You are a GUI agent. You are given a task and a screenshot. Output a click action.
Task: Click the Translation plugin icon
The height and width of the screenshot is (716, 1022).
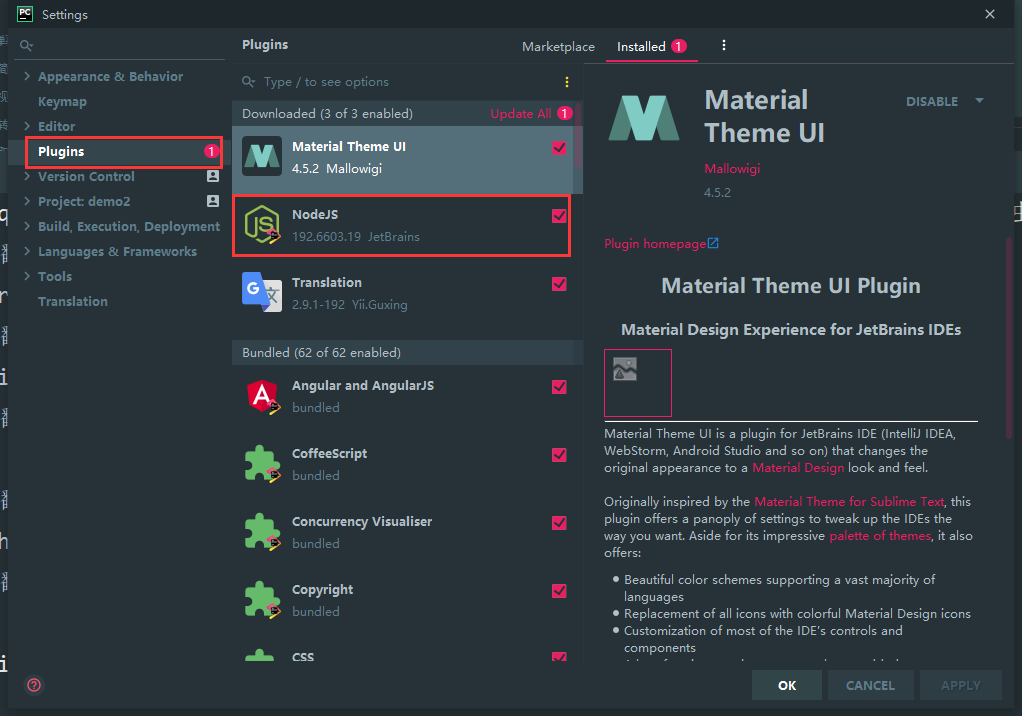[x=262, y=292]
